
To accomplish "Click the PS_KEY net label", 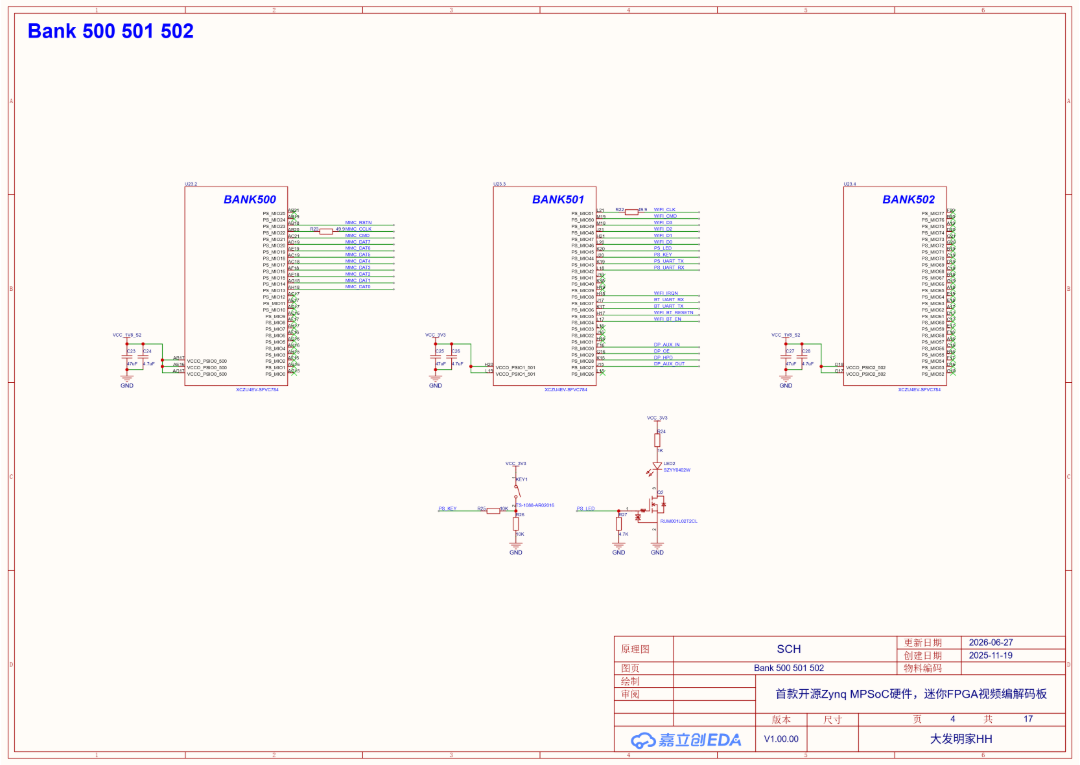I will click(448, 509).
